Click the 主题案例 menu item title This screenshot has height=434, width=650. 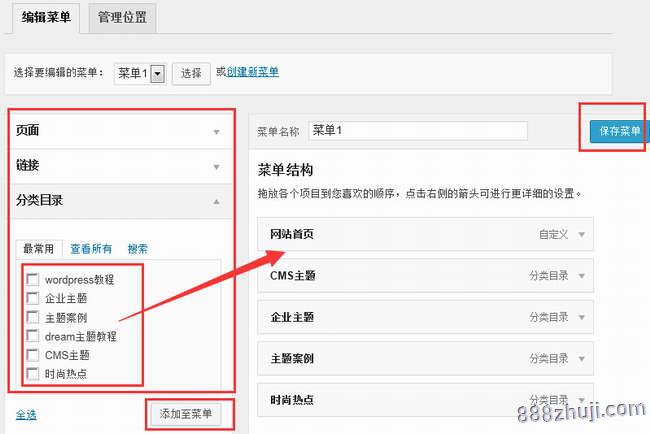coord(292,359)
